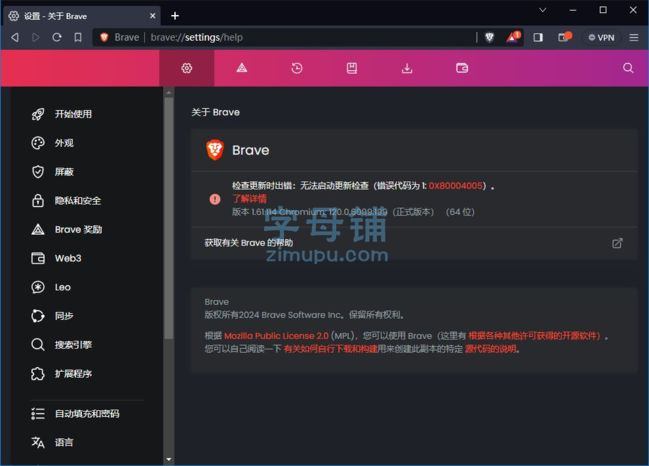
Task: Toggle the sidebar panel button
Action: (538, 38)
